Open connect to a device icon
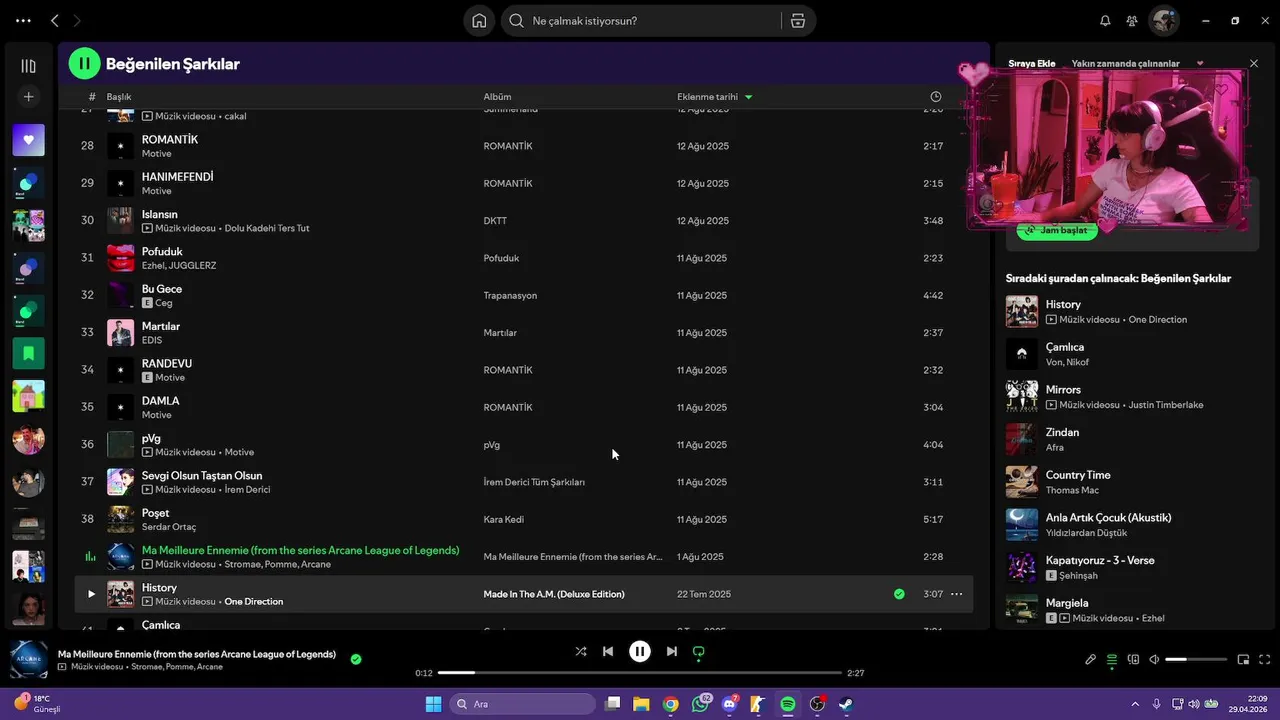 (1133, 660)
